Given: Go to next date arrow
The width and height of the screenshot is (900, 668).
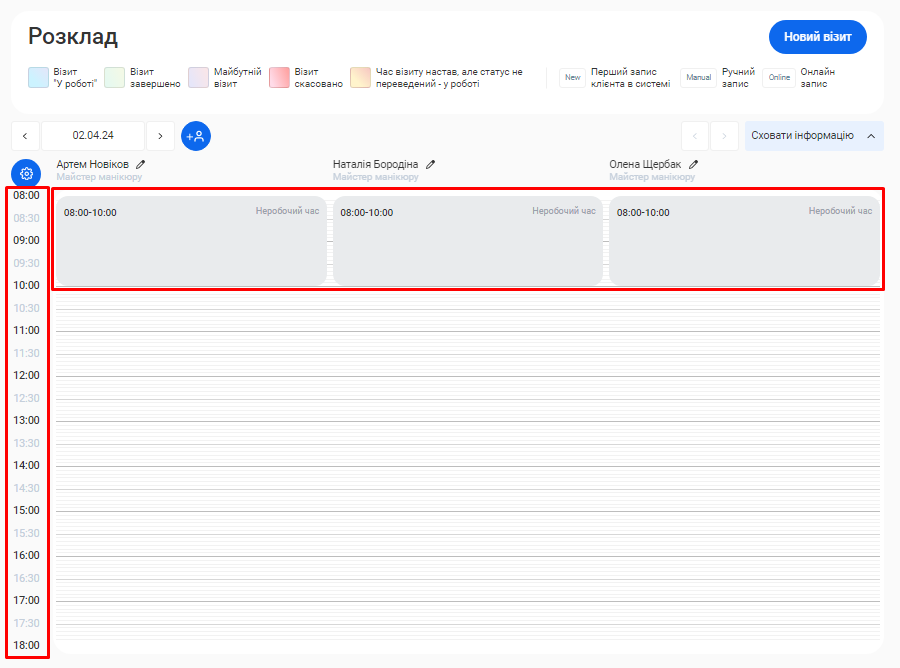Looking at the screenshot, I should [160, 136].
